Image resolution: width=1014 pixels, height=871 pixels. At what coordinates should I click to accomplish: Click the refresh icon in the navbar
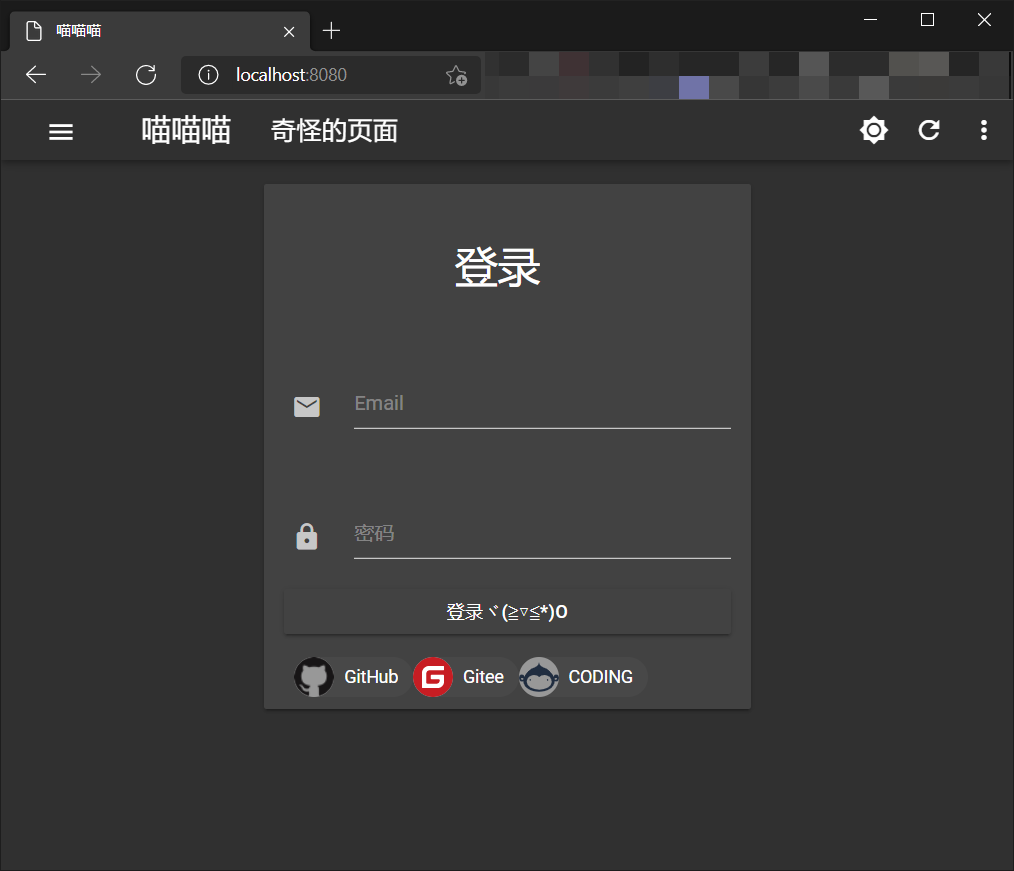tap(928, 130)
